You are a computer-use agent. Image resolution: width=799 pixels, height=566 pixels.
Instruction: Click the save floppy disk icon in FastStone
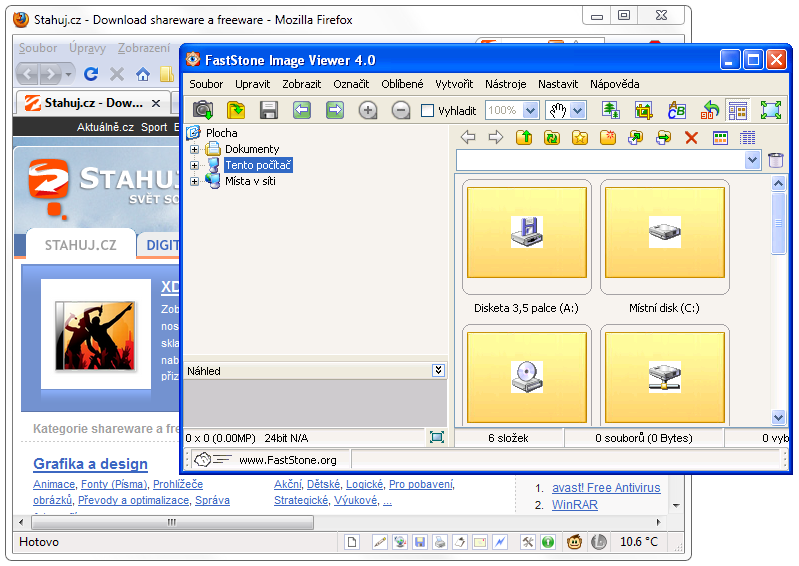click(269, 110)
